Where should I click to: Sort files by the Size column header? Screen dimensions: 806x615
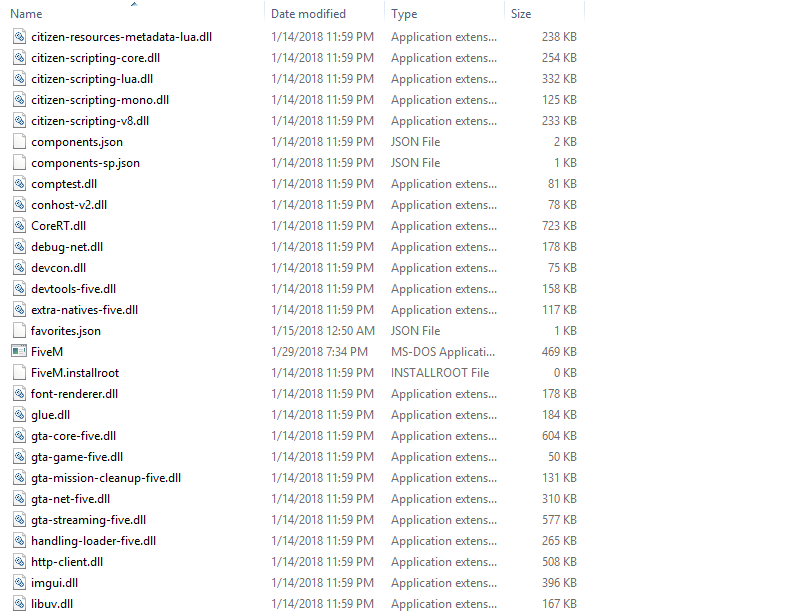pyautogui.click(x=521, y=14)
